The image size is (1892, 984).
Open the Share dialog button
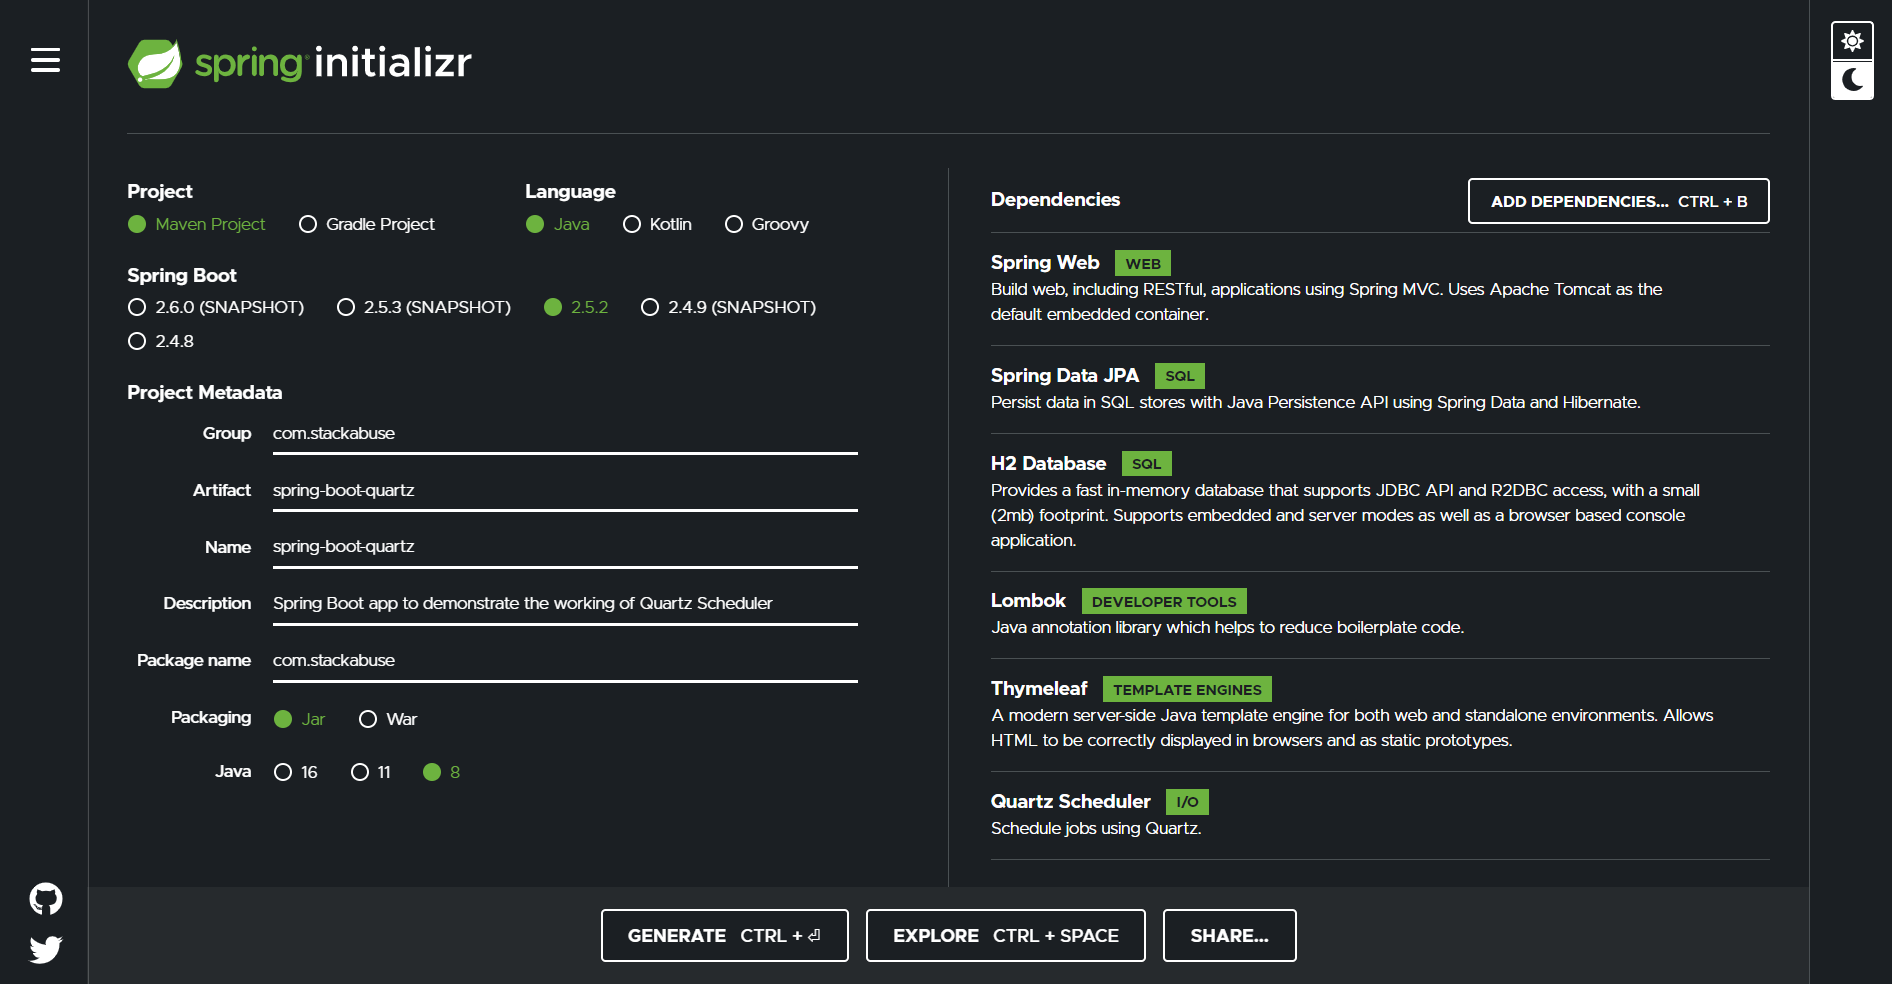[1230, 936]
